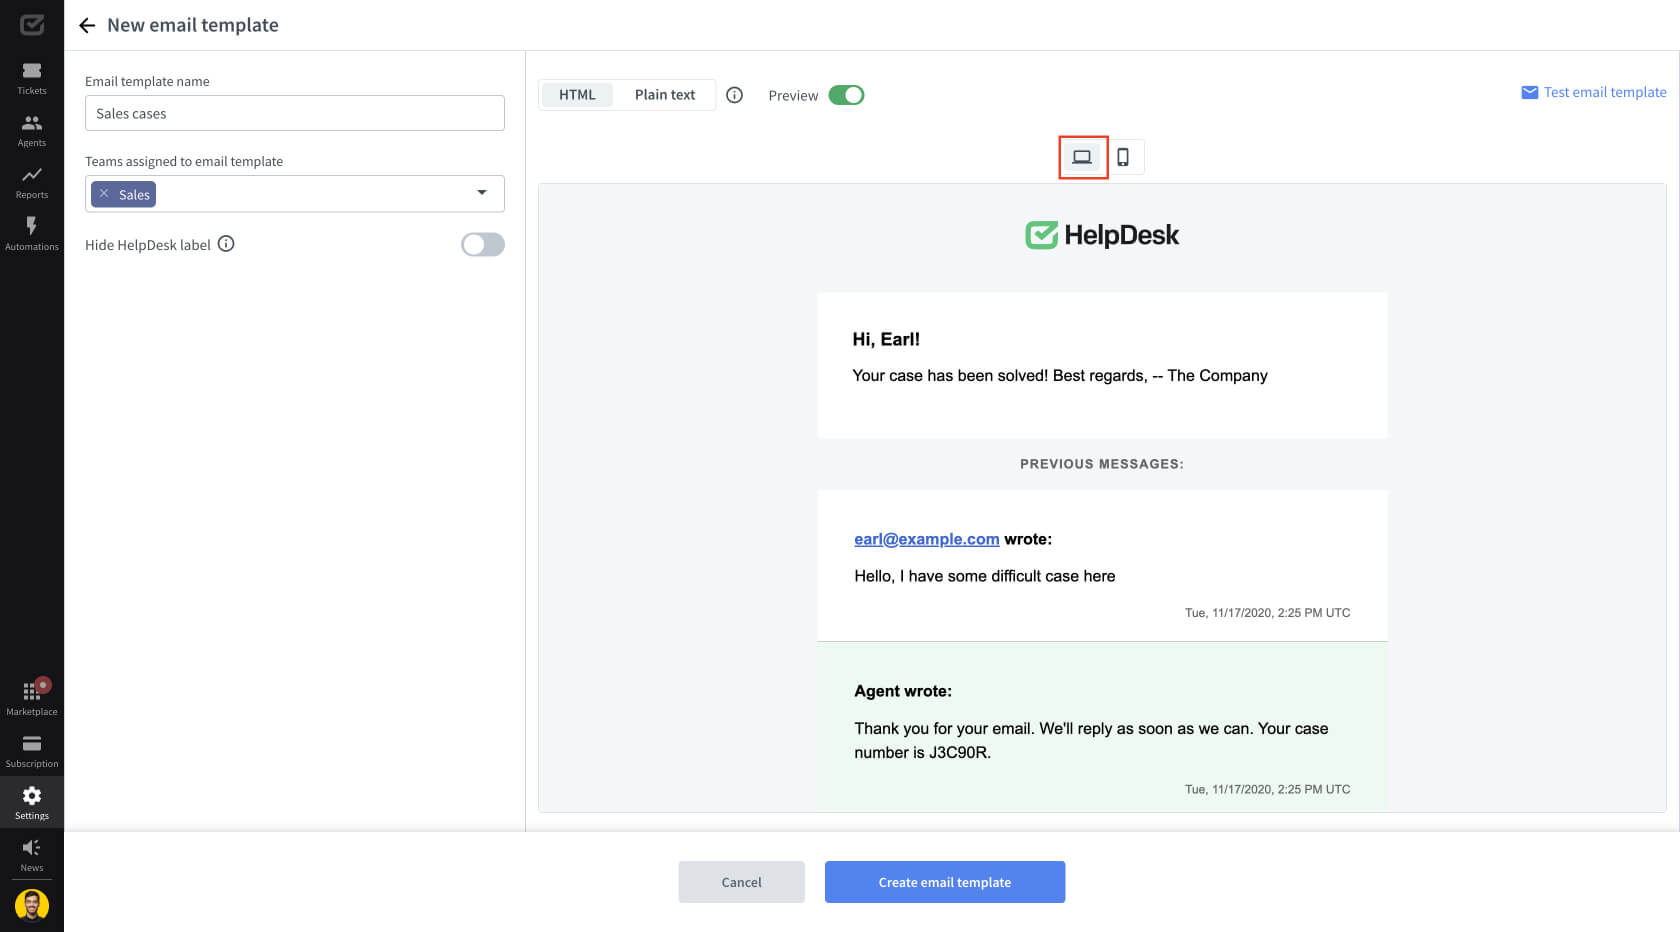Enable the Hide HelpDesk label toggle
The height and width of the screenshot is (932, 1680).
coord(483,245)
